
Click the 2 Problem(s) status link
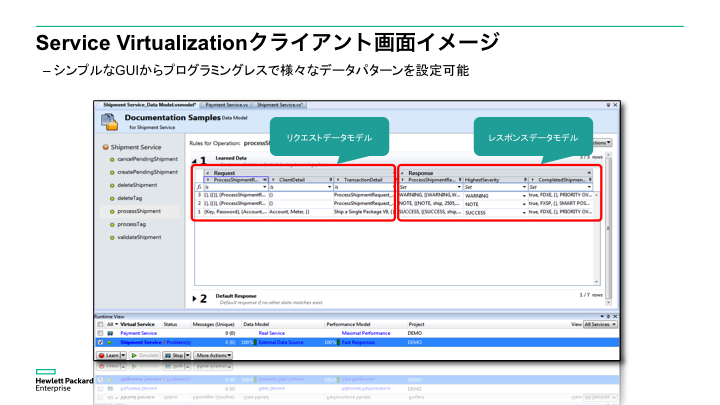[177, 343]
